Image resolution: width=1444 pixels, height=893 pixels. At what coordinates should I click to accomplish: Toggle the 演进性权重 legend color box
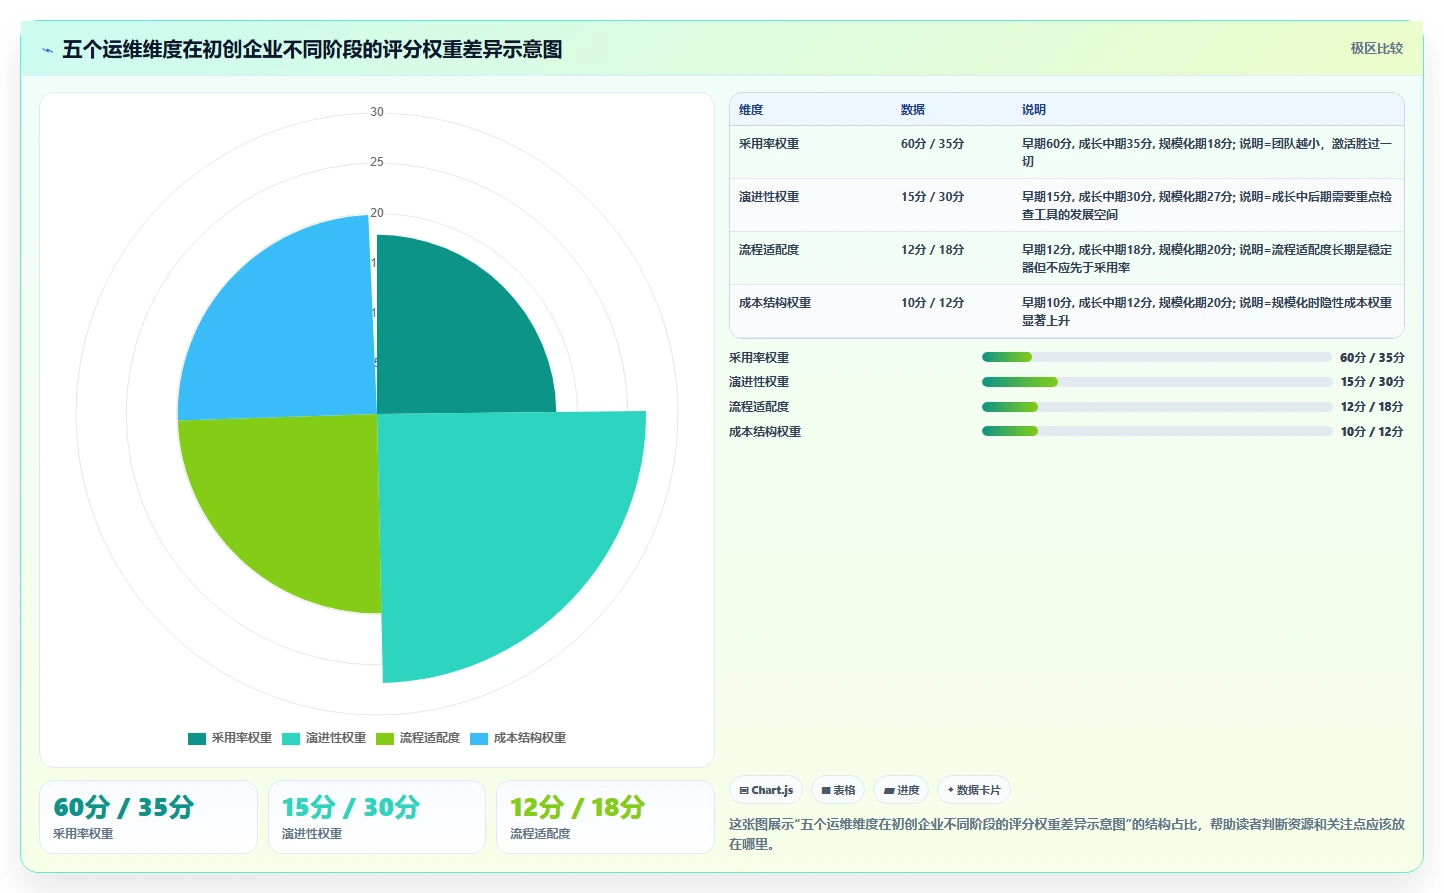[291, 739]
